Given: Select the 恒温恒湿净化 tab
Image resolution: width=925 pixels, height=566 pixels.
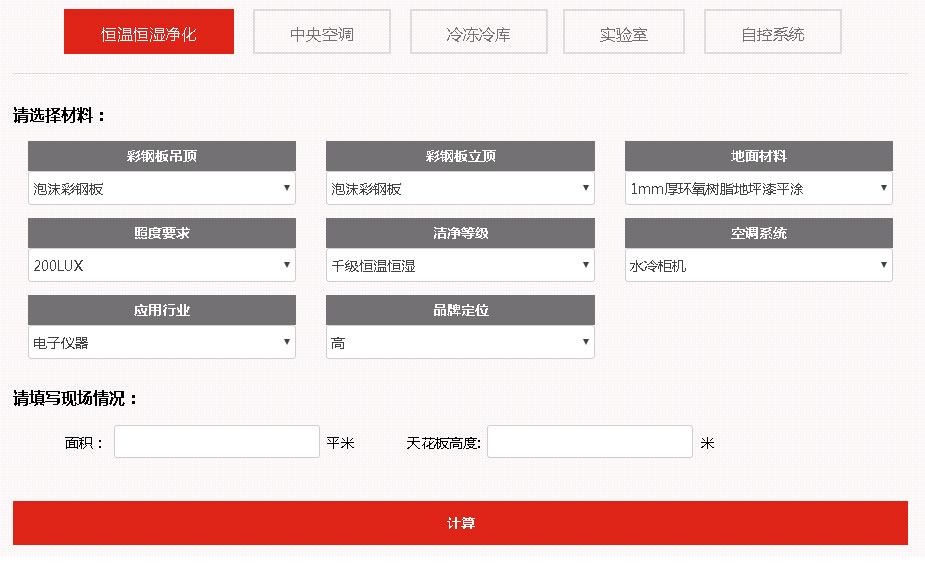Looking at the screenshot, I should [149, 33].
